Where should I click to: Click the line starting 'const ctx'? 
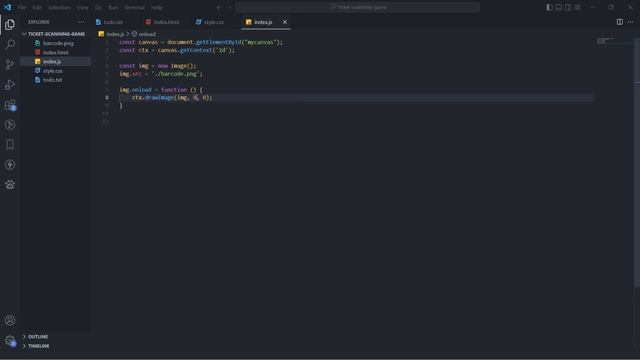pyautogui.click(x=177, y=50)
